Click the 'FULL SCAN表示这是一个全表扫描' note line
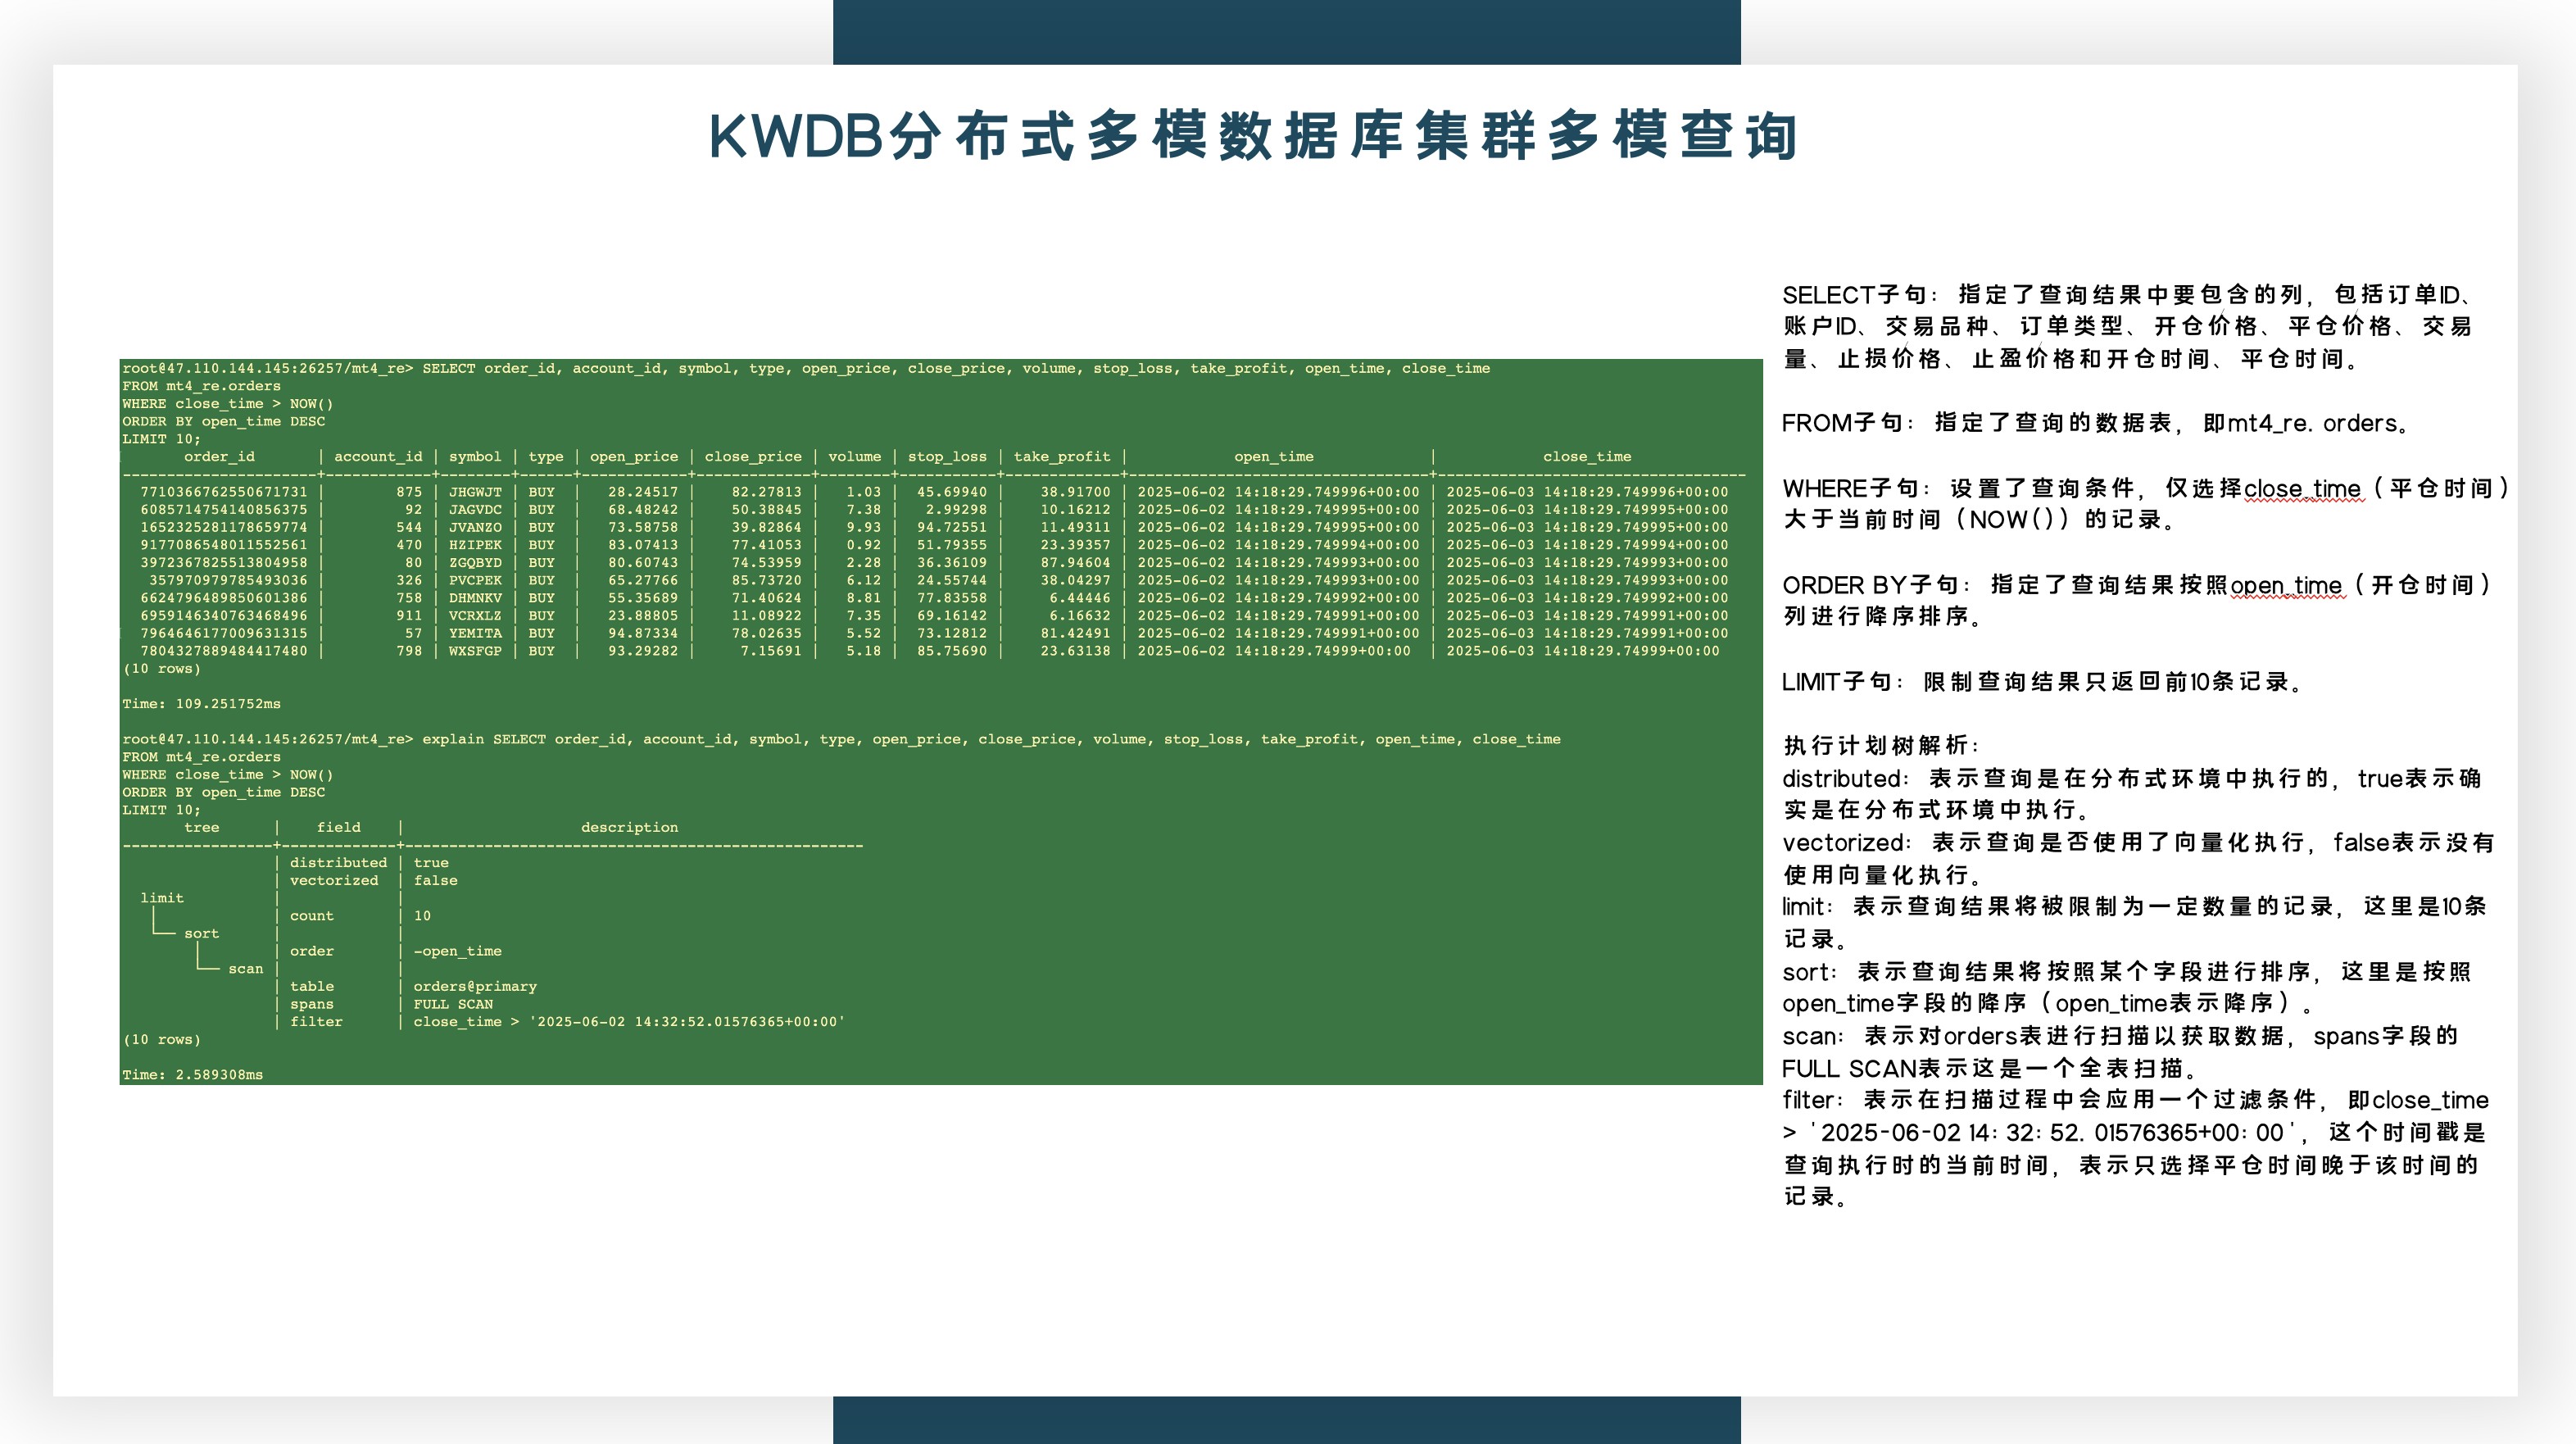 click(x=1989, y=1069)
